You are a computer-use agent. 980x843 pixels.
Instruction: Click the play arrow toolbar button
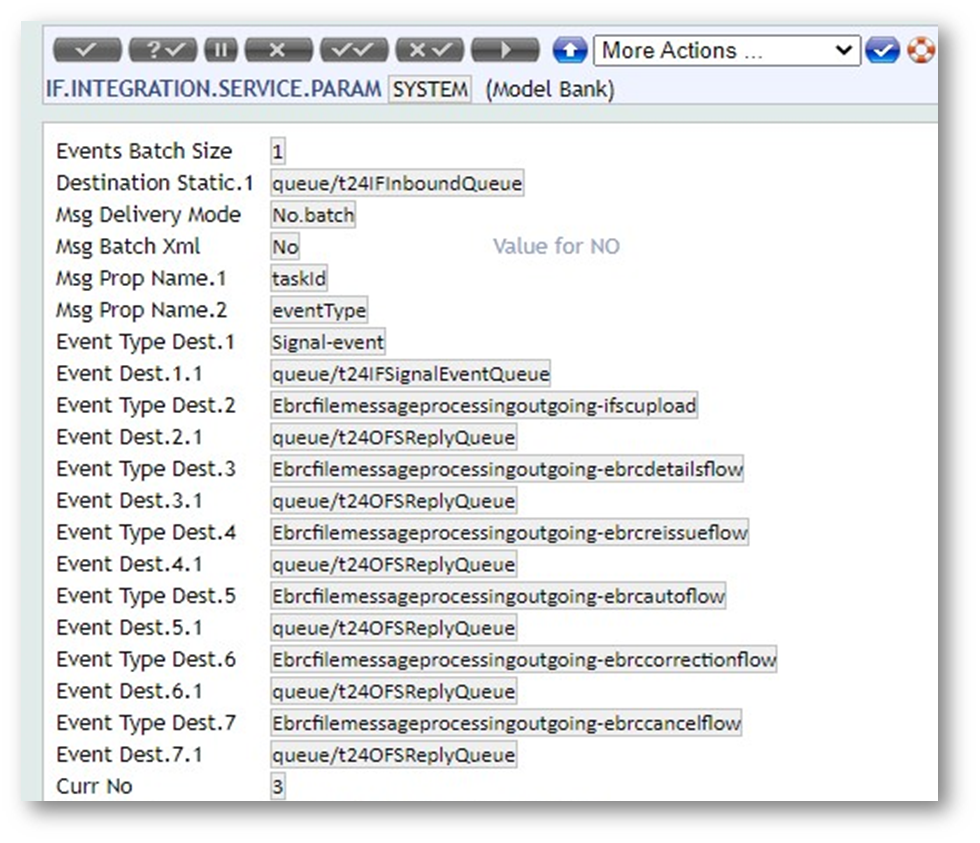[x=505, y=51]
